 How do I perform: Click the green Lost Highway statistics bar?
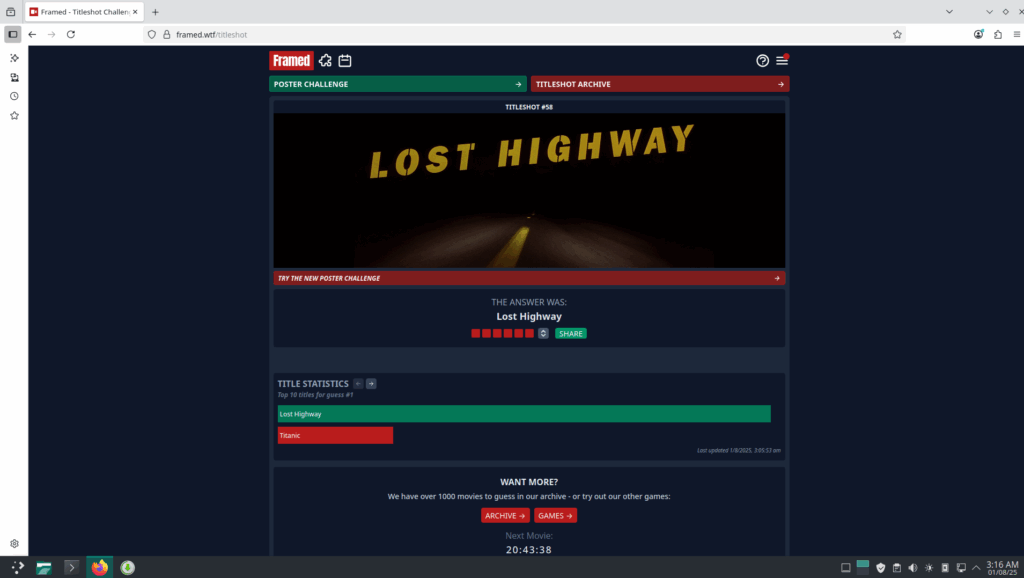tap(524, 414)
